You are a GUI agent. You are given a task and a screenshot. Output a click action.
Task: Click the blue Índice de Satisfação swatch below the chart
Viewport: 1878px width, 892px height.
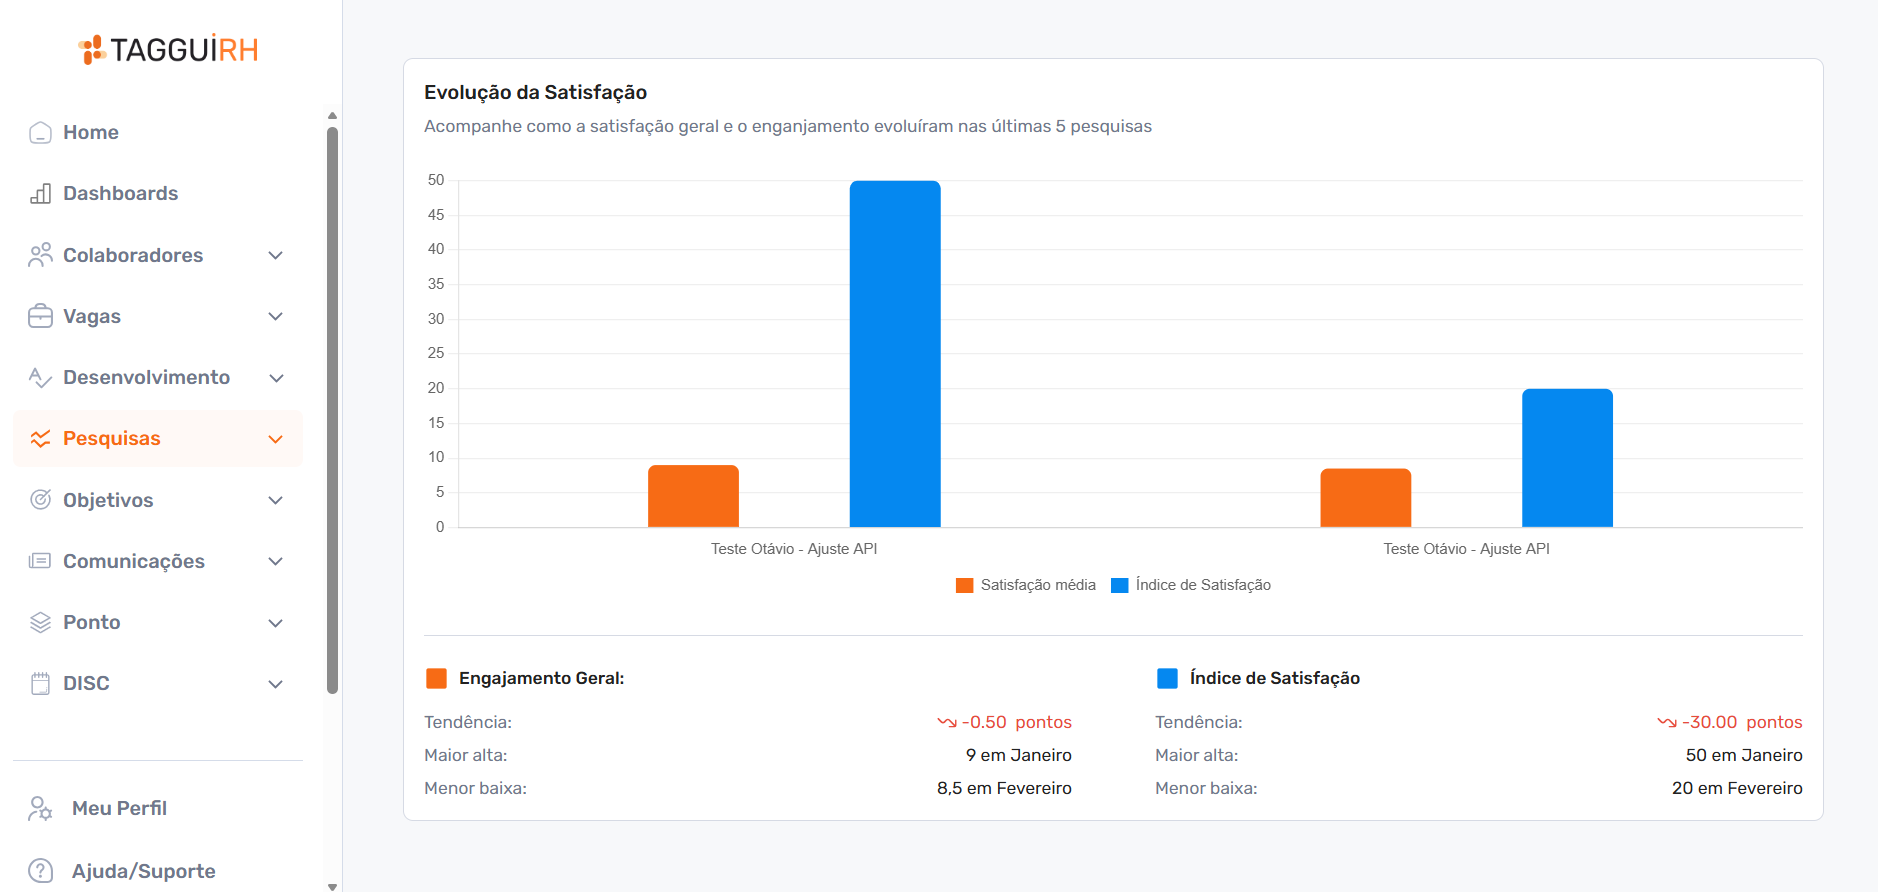point(1167,678)
